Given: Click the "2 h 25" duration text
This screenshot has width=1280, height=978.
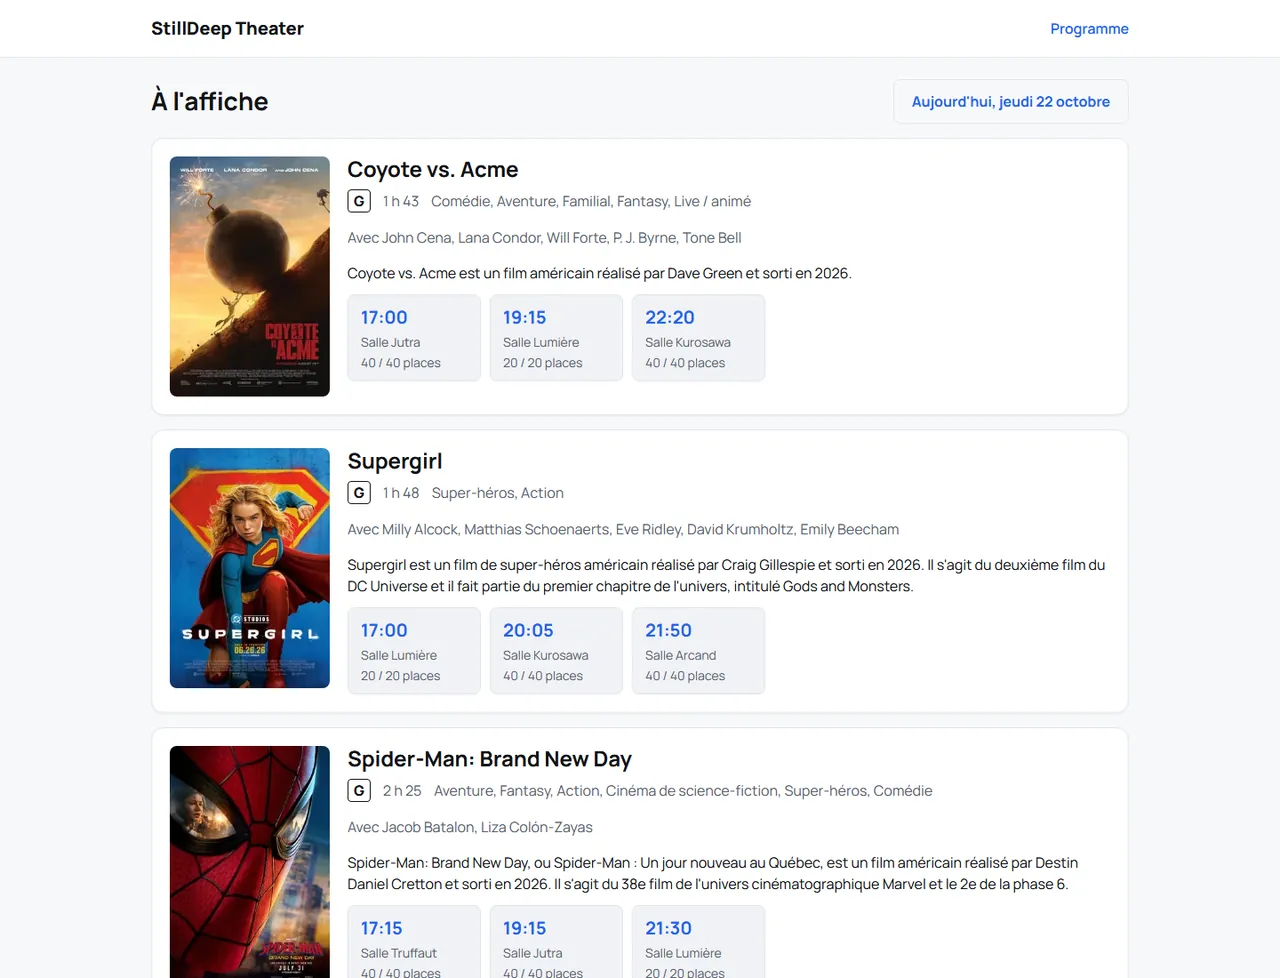Looking at the screenshot, I should point(402,791).
